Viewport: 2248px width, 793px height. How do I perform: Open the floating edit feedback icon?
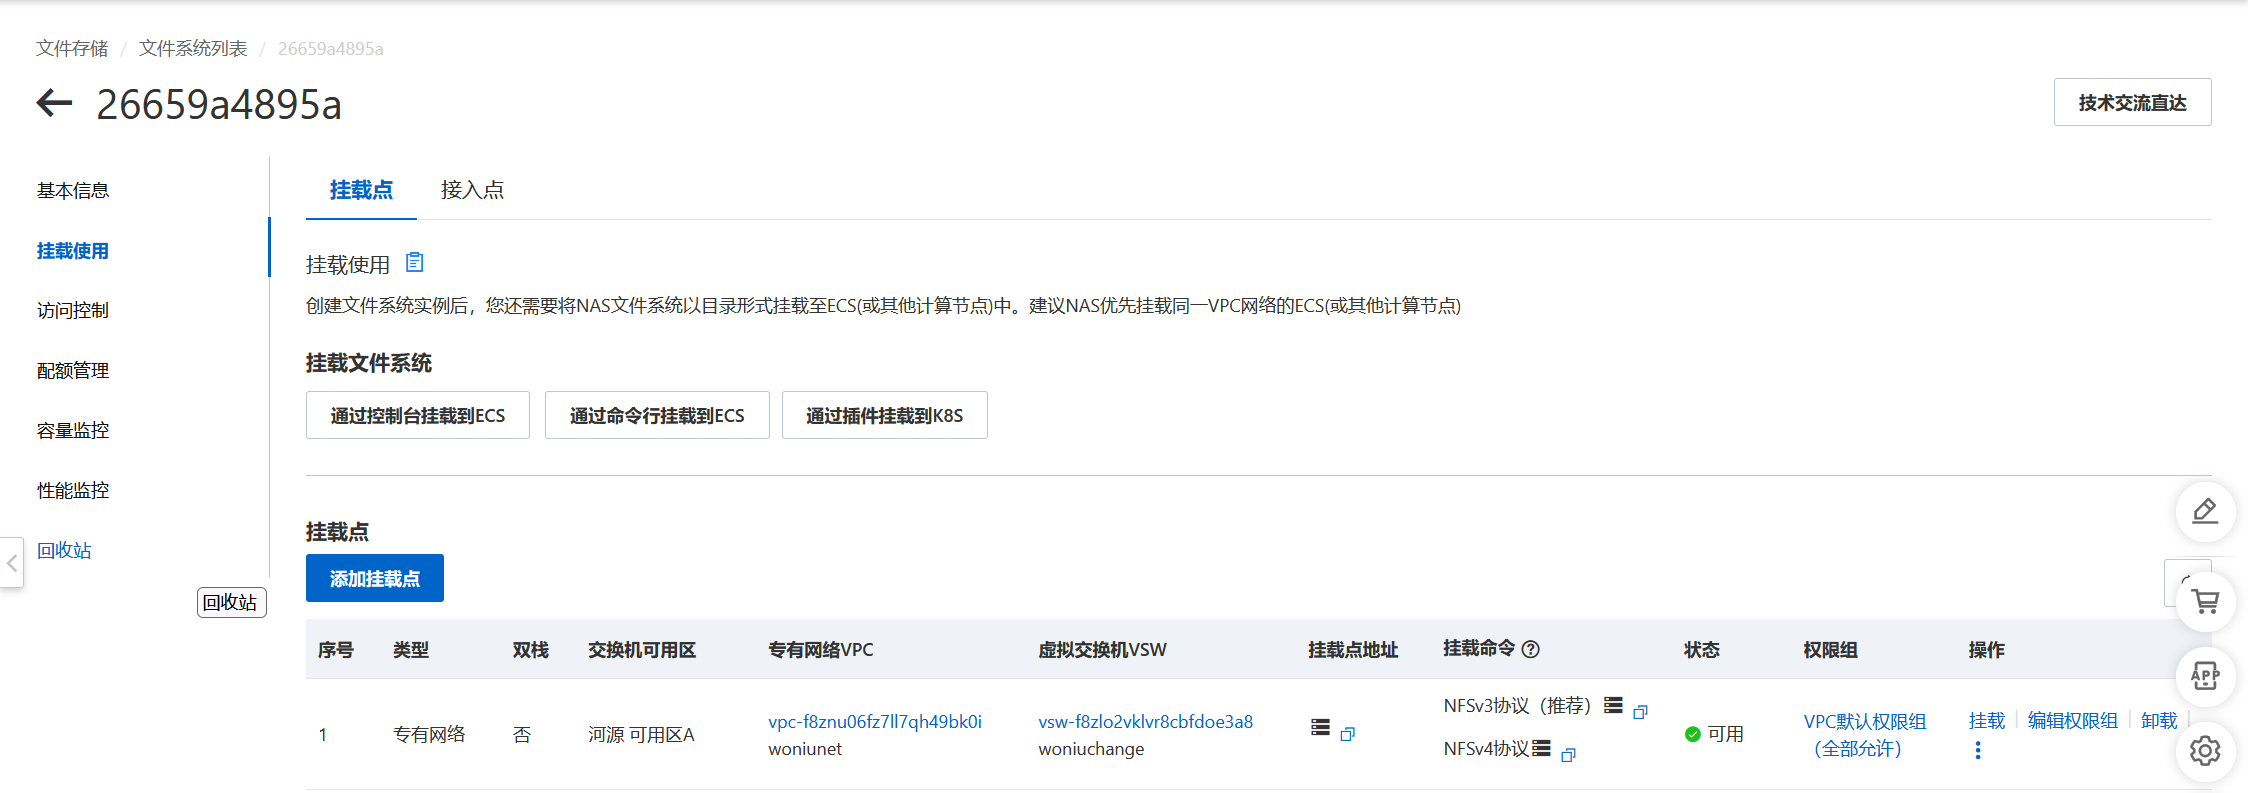pos(2205,511)
